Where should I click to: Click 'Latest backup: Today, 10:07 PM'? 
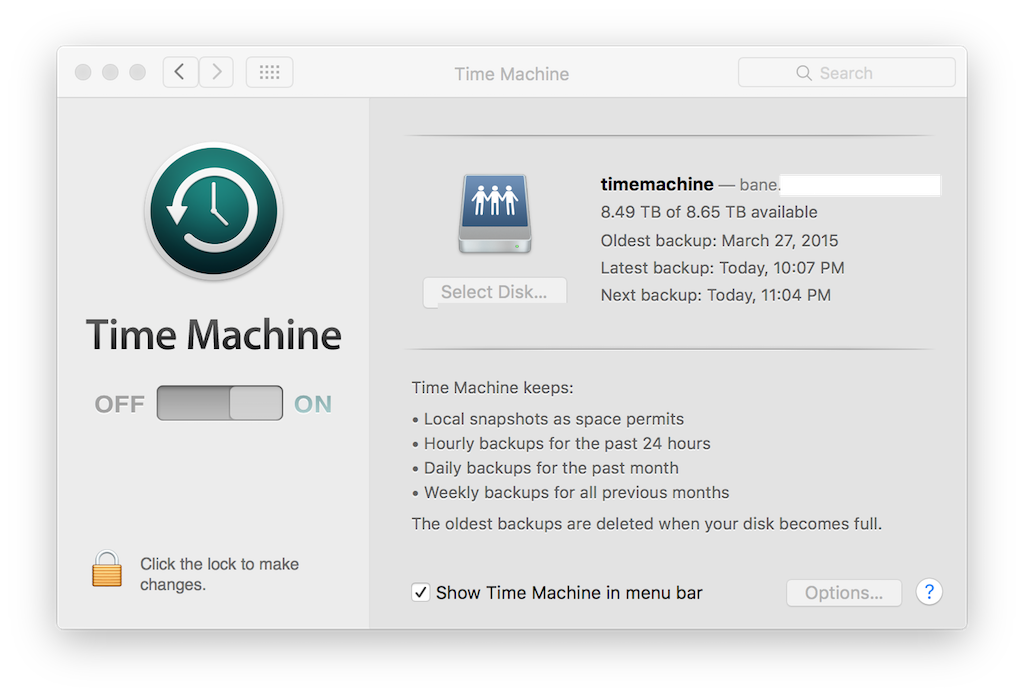click(x=722, y=268)
